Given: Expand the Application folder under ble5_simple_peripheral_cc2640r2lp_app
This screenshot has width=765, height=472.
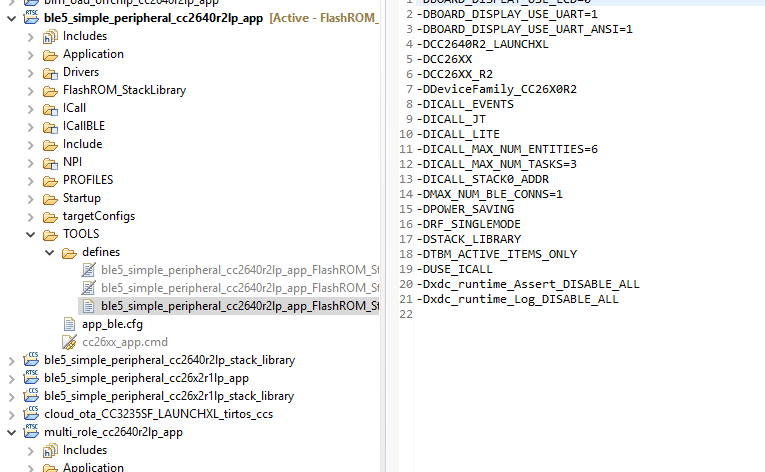Looking at the screenshot, I should (30, 55).
